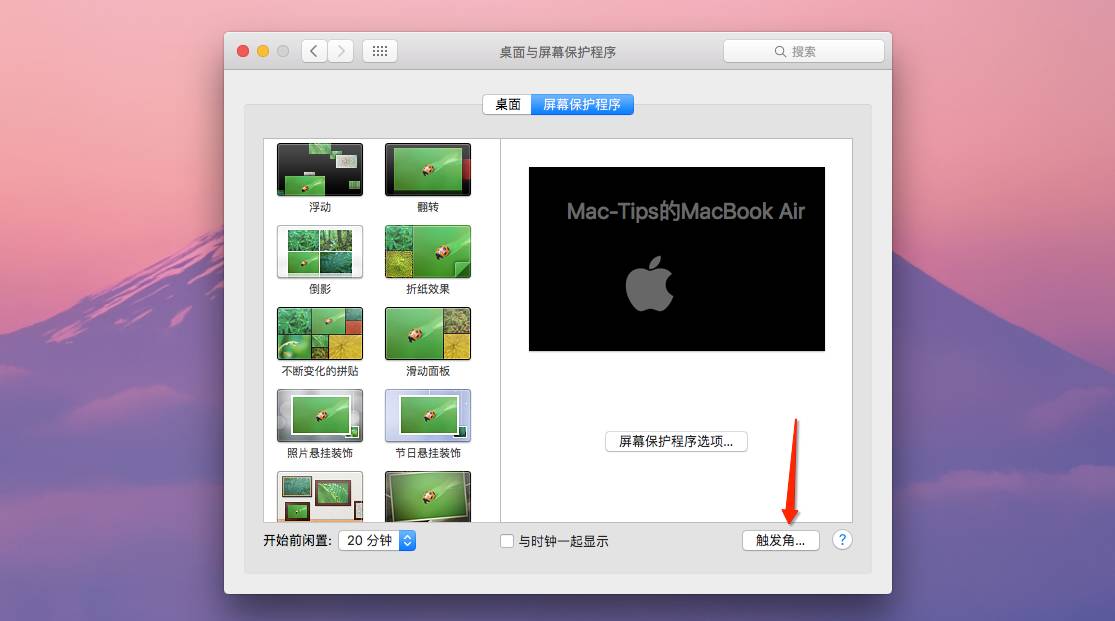Screen dimensions: 1115x621
Task: Choose the 折纸效果 screen saver
Action: (427, 251)
